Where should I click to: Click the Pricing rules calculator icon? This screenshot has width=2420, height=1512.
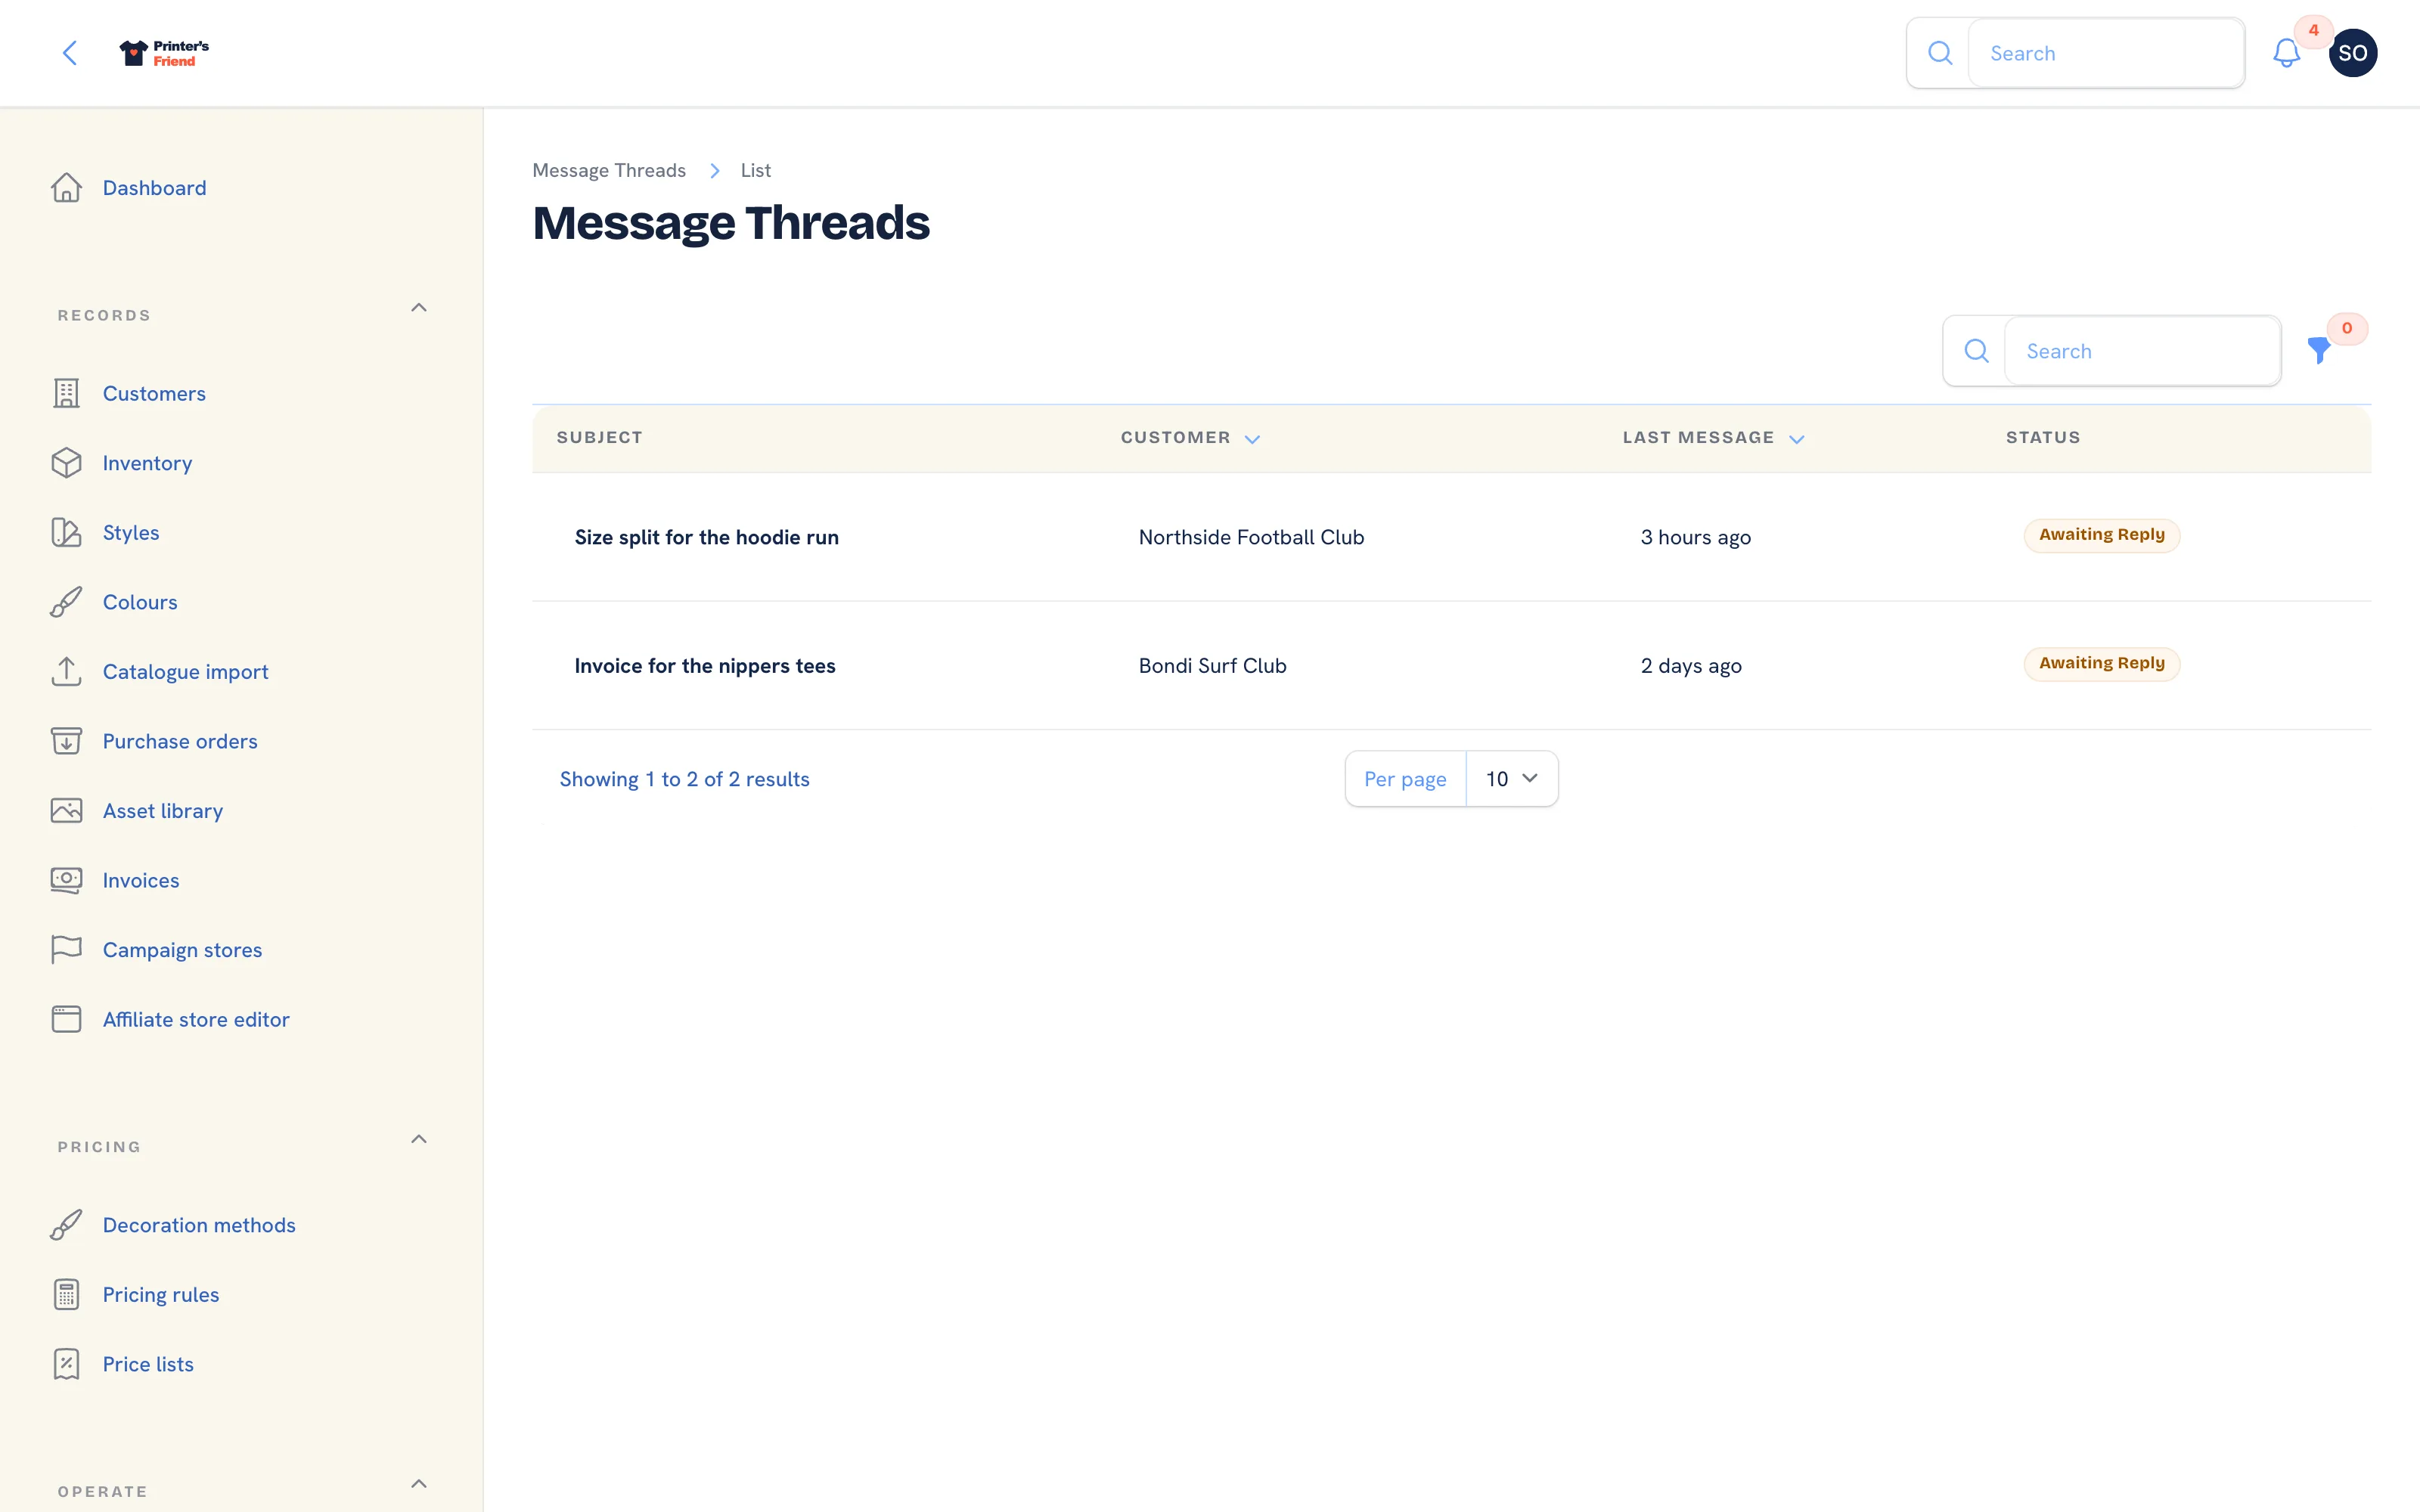point(66,1294)
